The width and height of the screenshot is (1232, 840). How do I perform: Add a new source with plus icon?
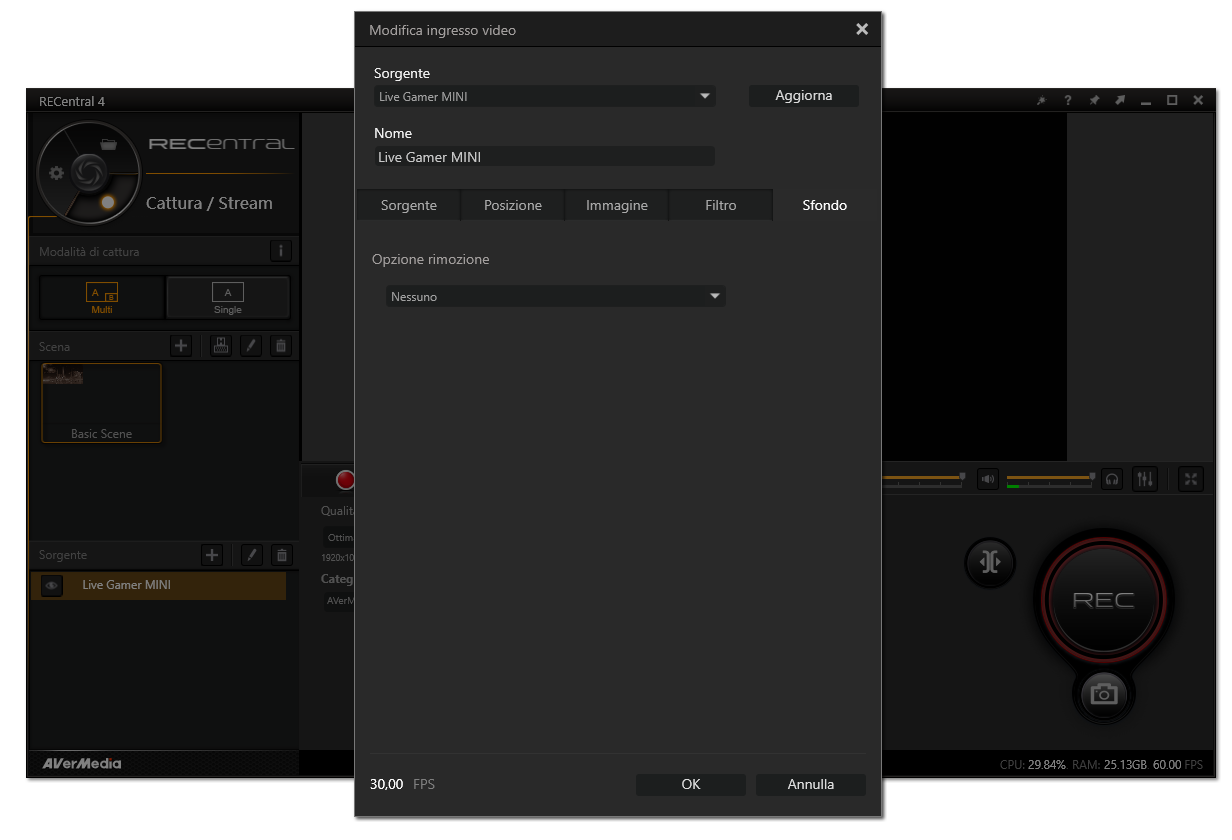click(x=212, y=555)
